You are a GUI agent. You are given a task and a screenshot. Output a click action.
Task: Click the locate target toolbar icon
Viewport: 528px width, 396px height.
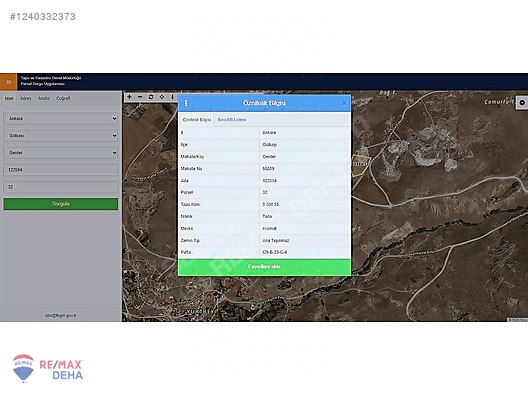[162, 97]
